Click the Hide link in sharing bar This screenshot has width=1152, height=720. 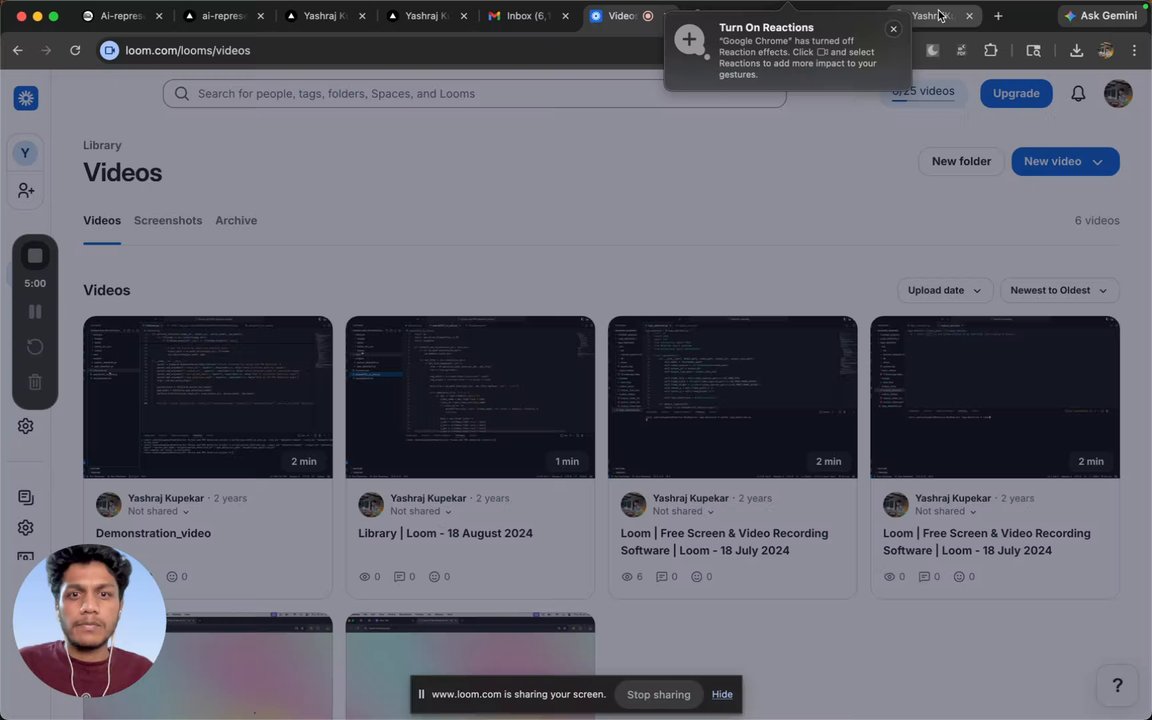coord(721,694)
